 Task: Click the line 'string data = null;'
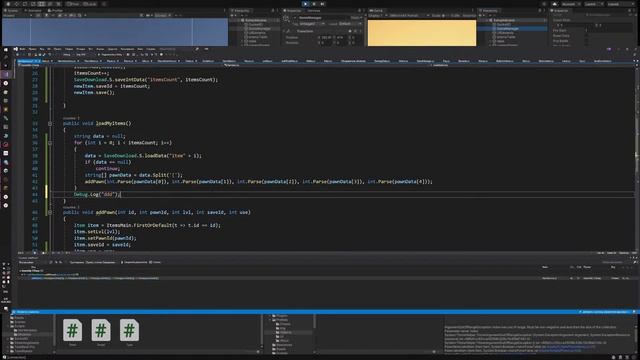click(x=100, y=136)
